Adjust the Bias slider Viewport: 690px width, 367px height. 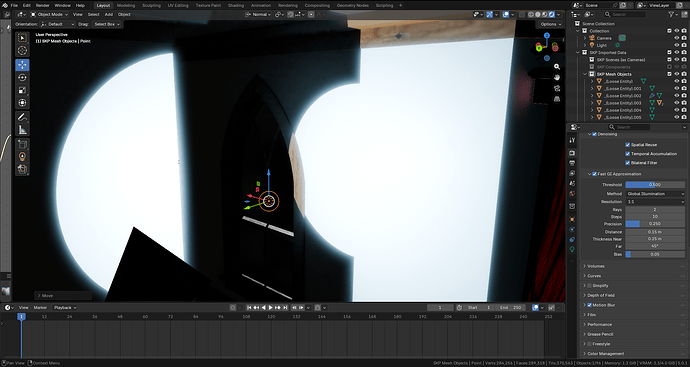coord(655,254)
